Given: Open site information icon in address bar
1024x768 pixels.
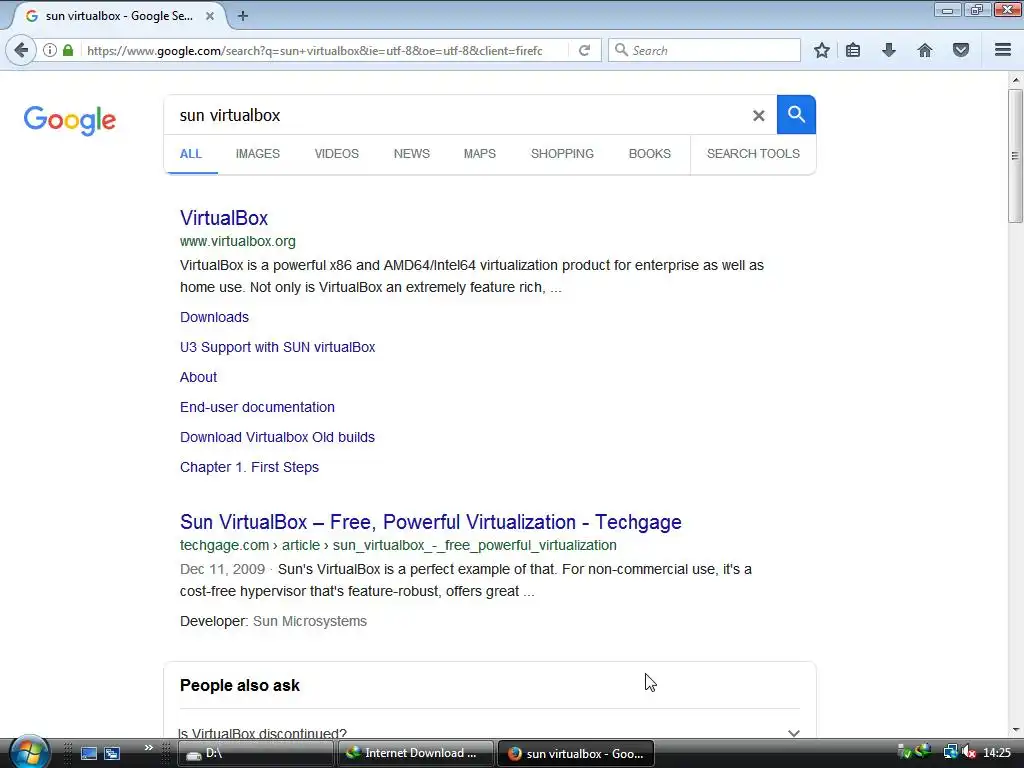Looking at the screenshot, I should [x=50, y=50].
